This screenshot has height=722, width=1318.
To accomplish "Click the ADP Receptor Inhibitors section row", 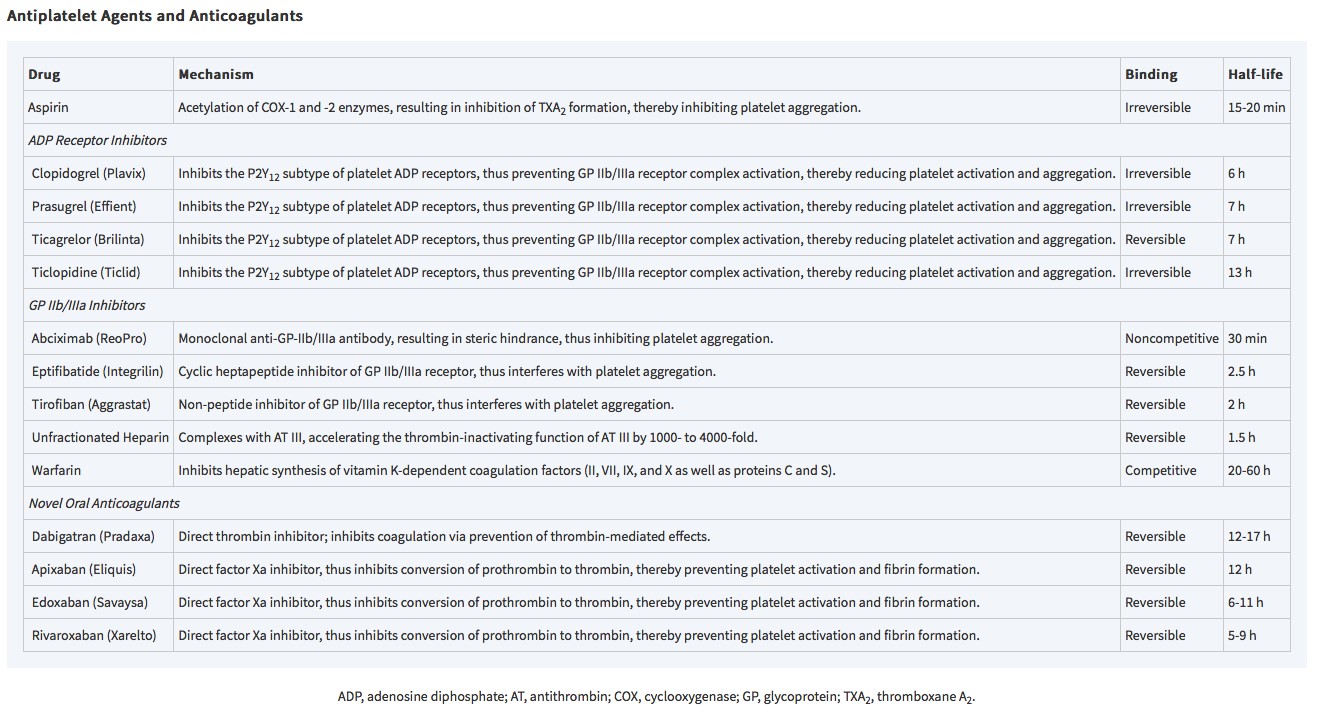I will pyautogui.click(x=98, y=140).
